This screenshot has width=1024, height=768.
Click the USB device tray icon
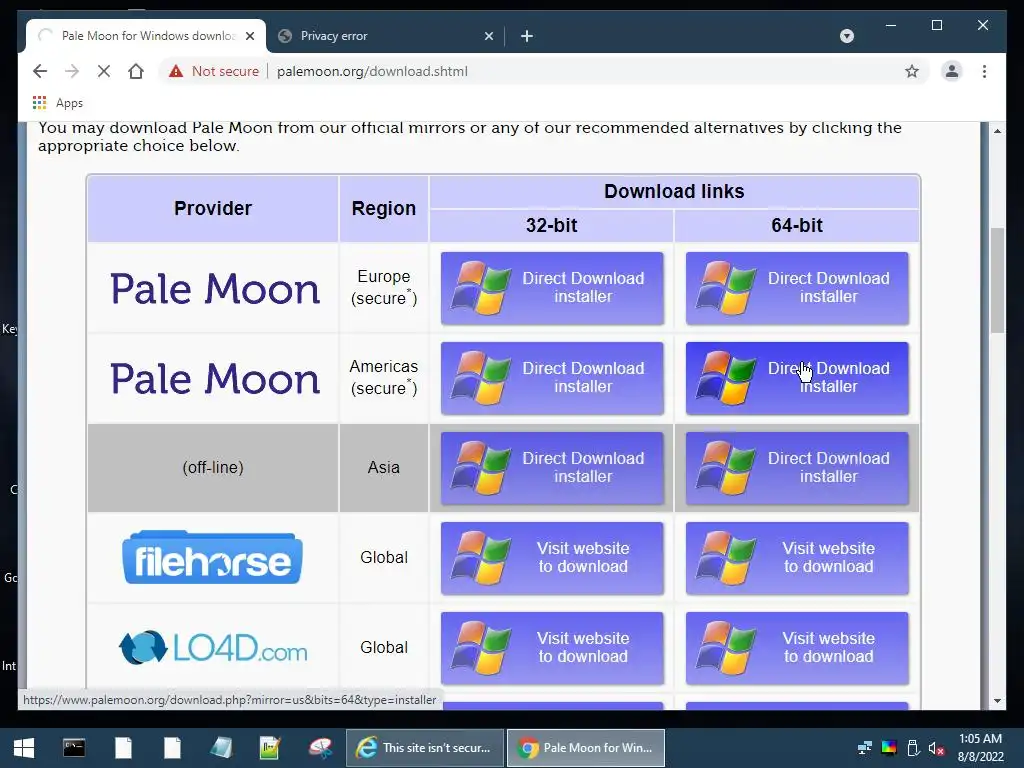(913, 748)
